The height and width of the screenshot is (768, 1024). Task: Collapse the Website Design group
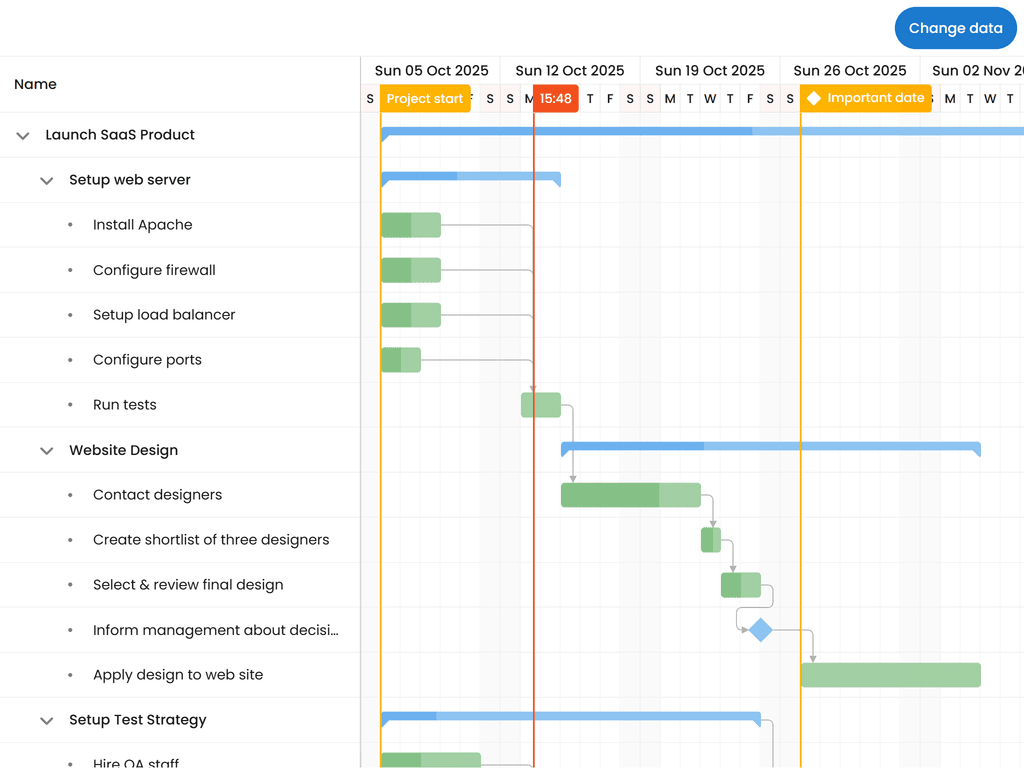click(x=46, y=450)
